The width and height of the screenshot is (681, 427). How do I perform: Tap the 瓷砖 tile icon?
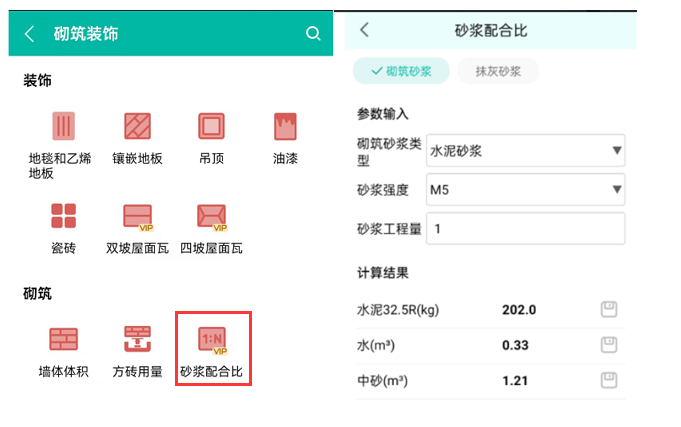[64, 216]
